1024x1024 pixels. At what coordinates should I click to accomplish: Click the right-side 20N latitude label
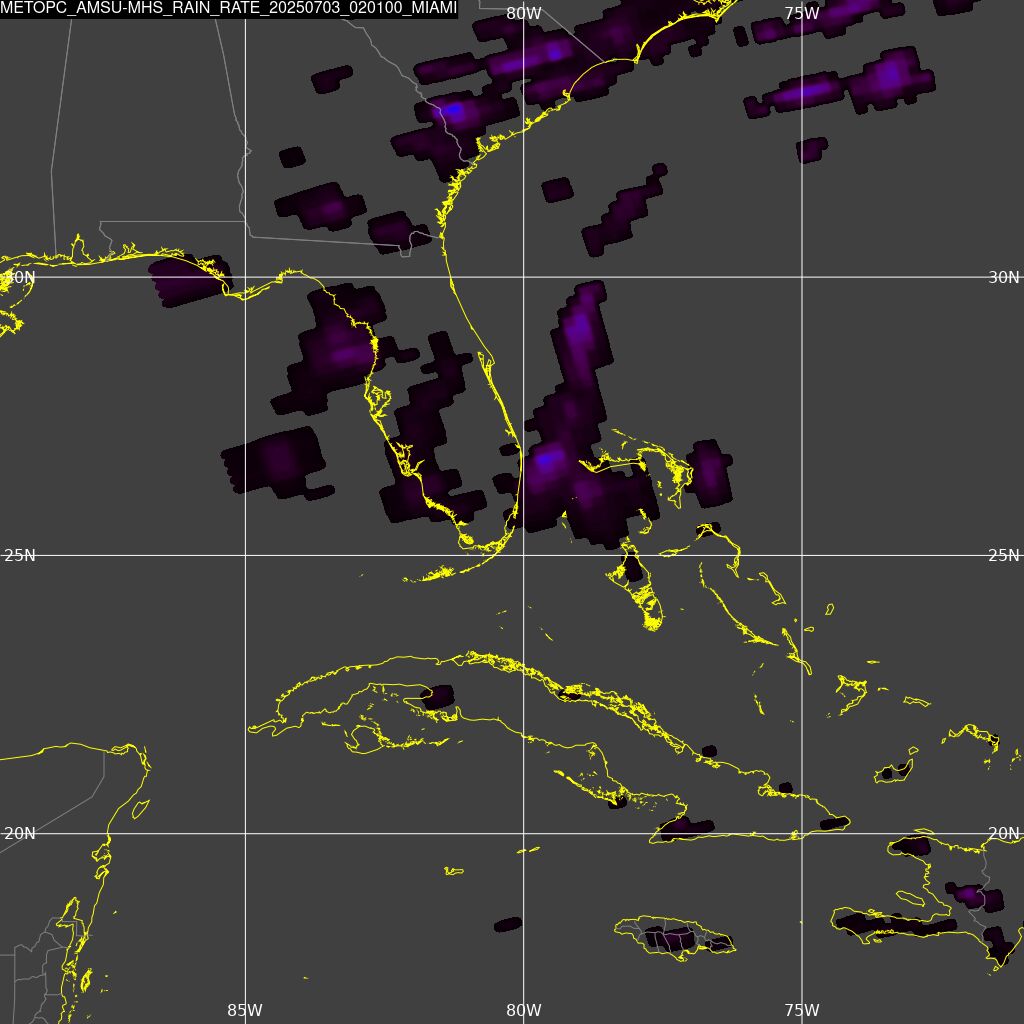[1004, 834]
